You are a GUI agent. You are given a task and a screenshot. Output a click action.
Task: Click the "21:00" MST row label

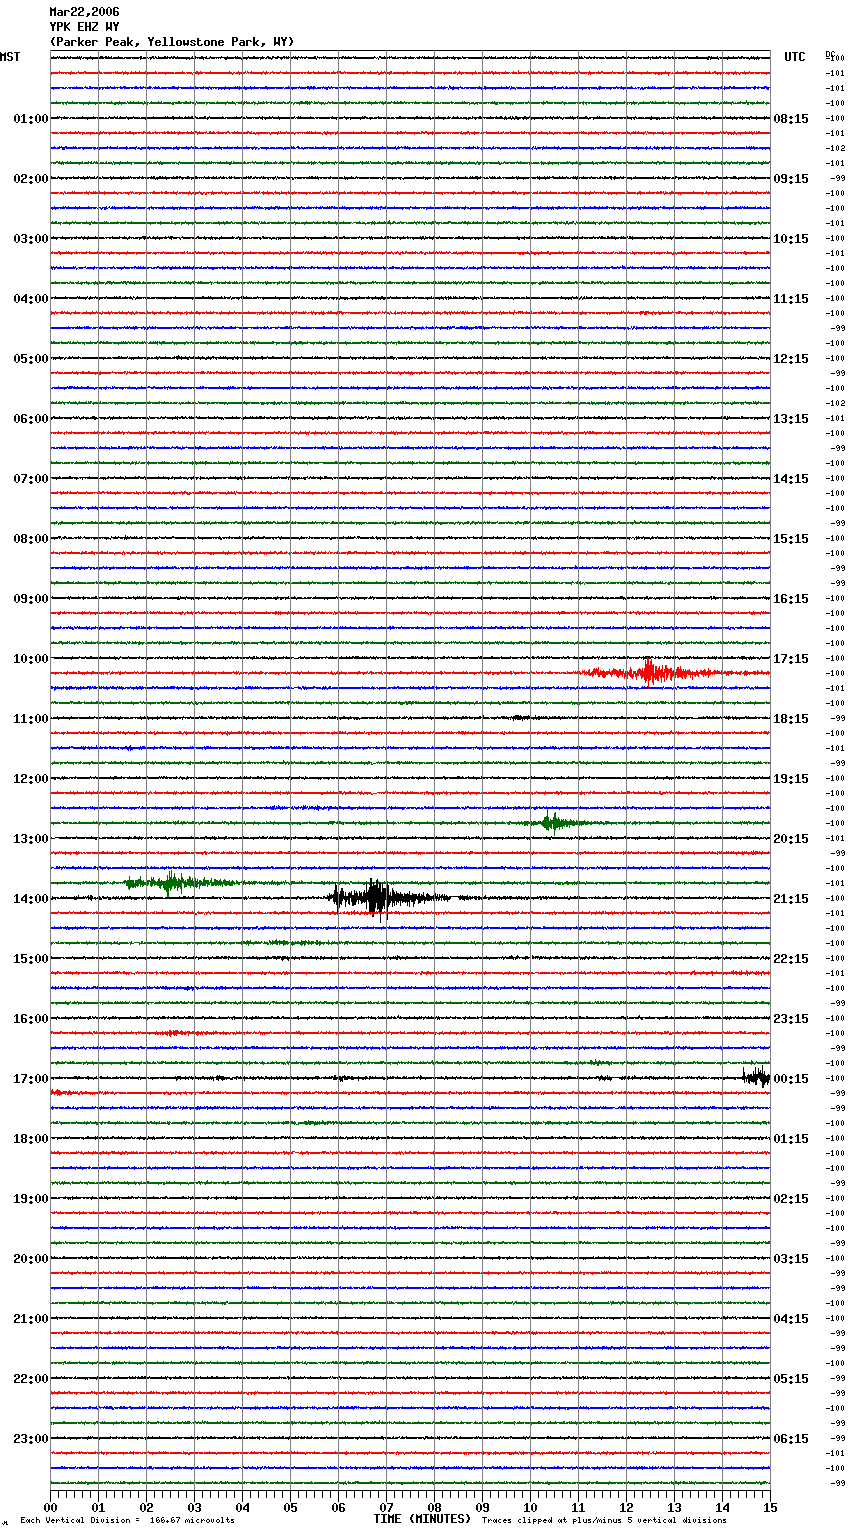[30, 1319]
